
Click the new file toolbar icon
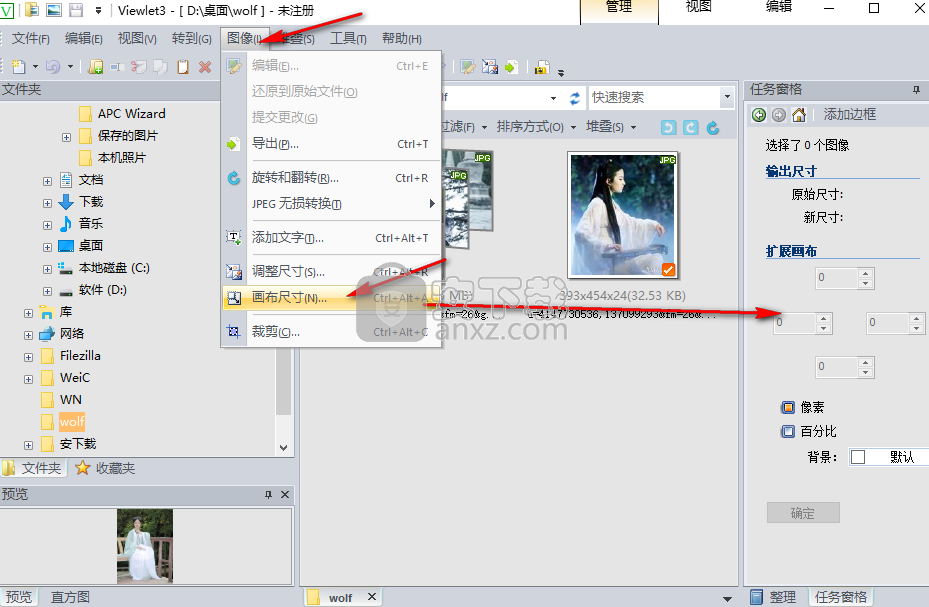coord(19,67)
